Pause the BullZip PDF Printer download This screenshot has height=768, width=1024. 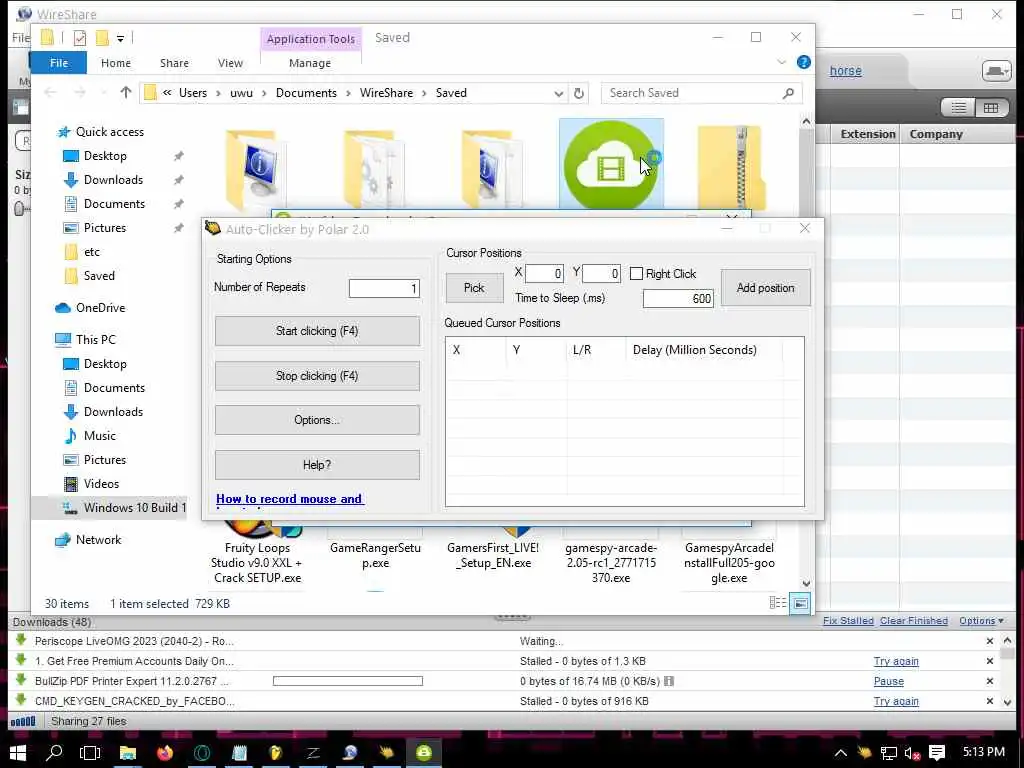pyautogui.click(x=889, y=682)
